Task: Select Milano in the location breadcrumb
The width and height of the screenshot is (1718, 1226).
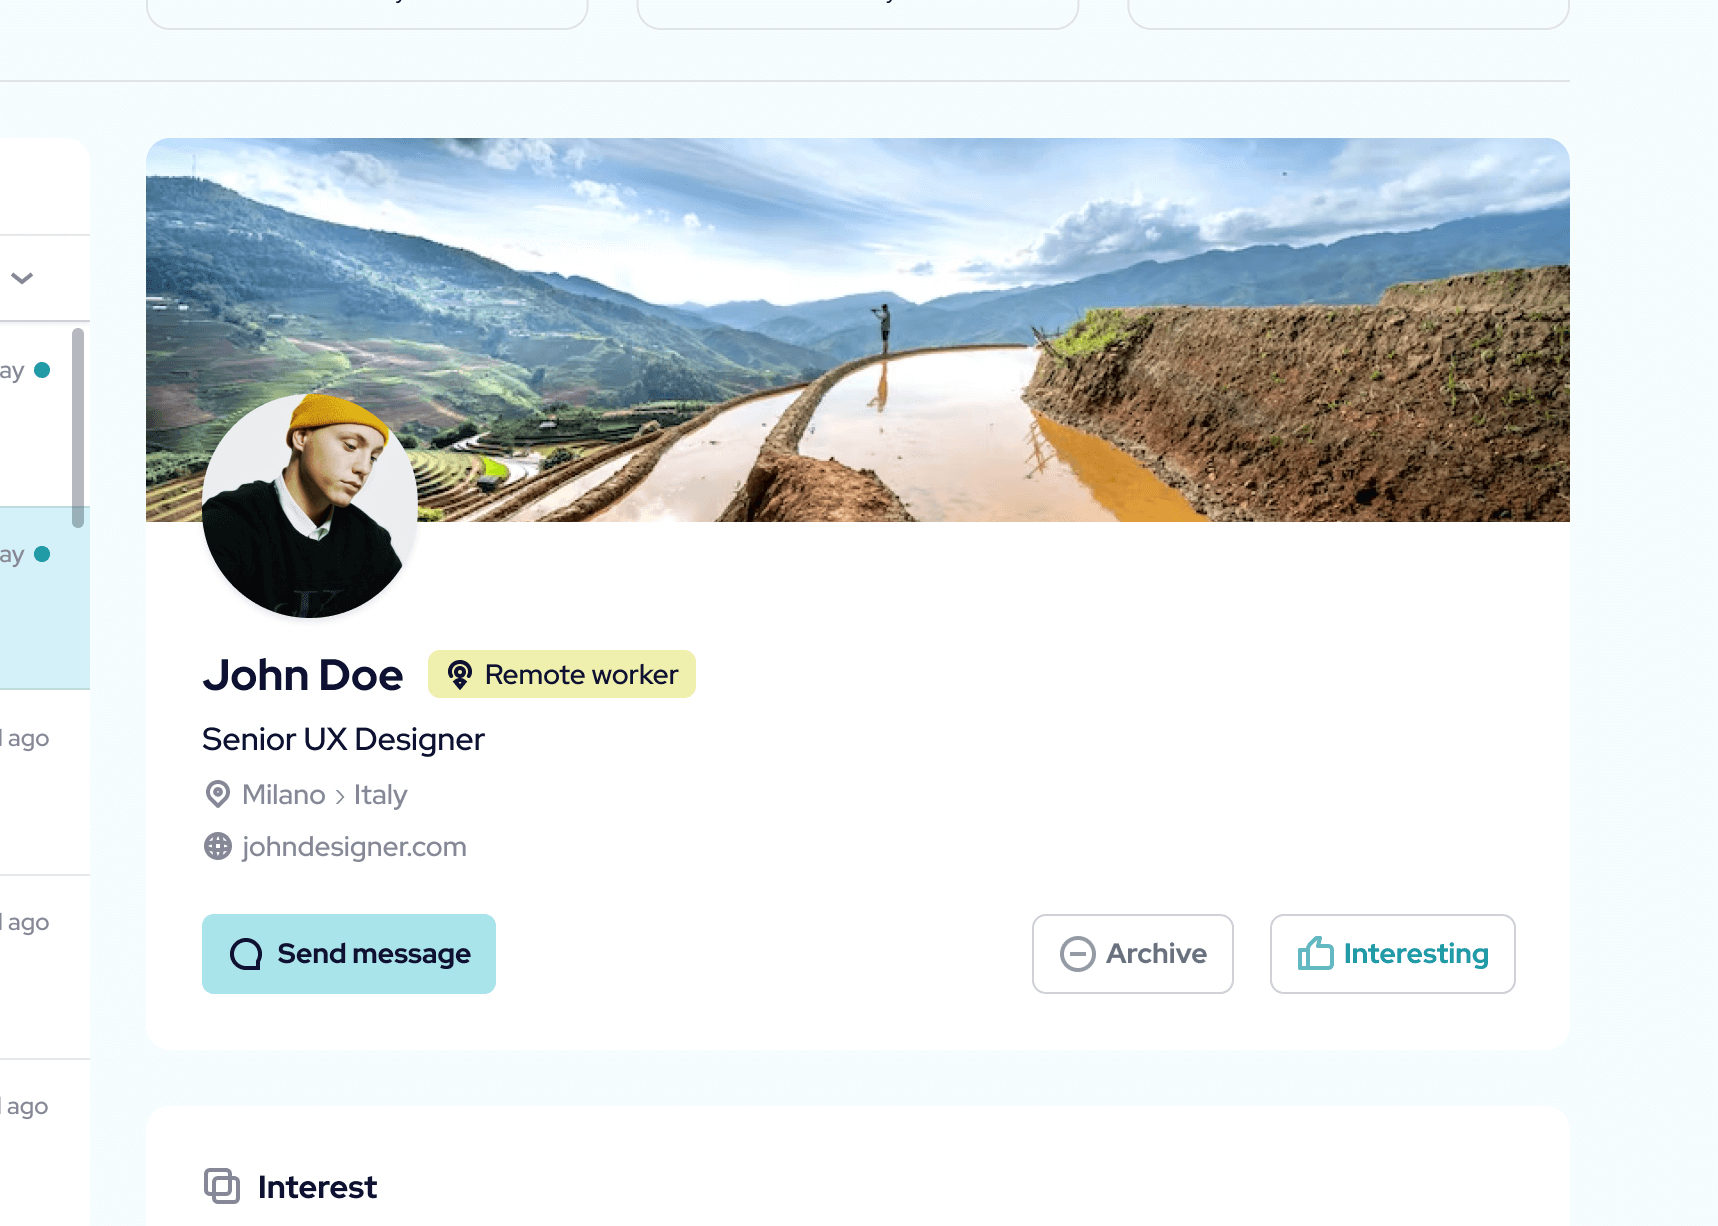Action: pos(284,795)
